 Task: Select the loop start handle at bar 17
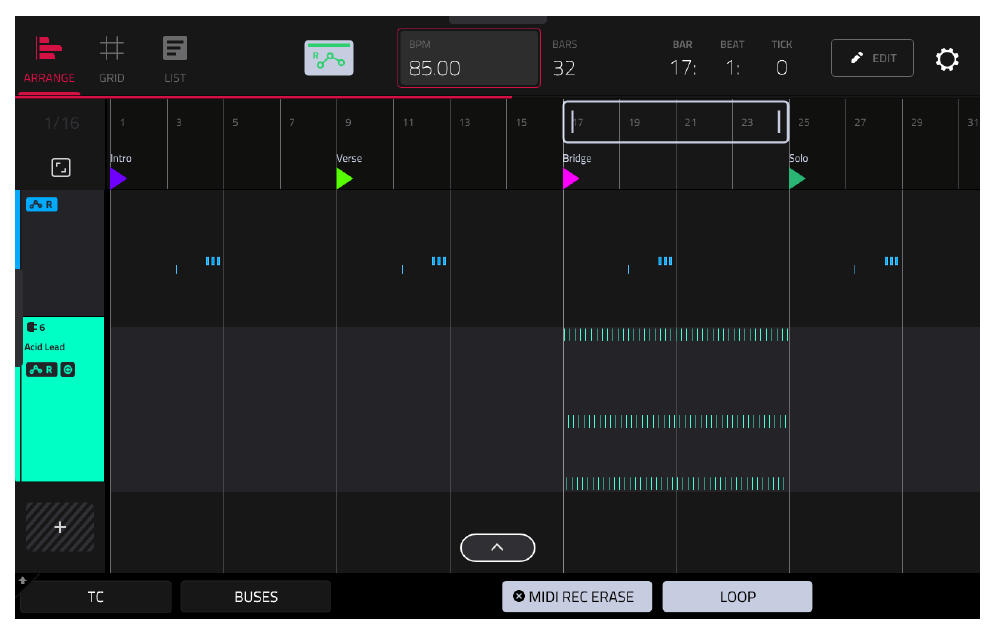[572, 121]
